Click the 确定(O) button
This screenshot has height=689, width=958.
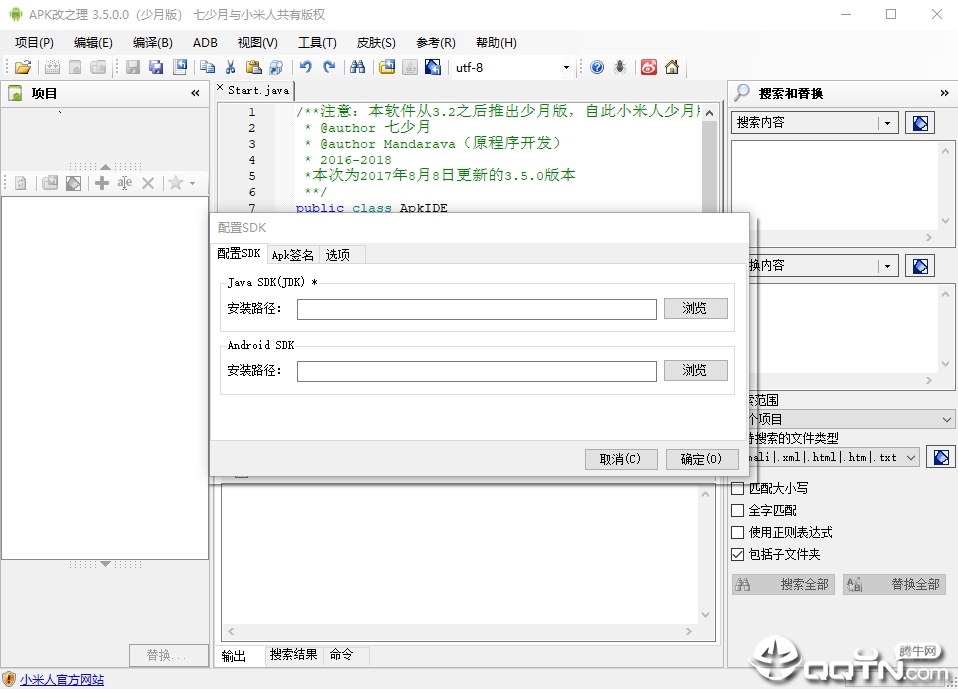click(701, 459)
